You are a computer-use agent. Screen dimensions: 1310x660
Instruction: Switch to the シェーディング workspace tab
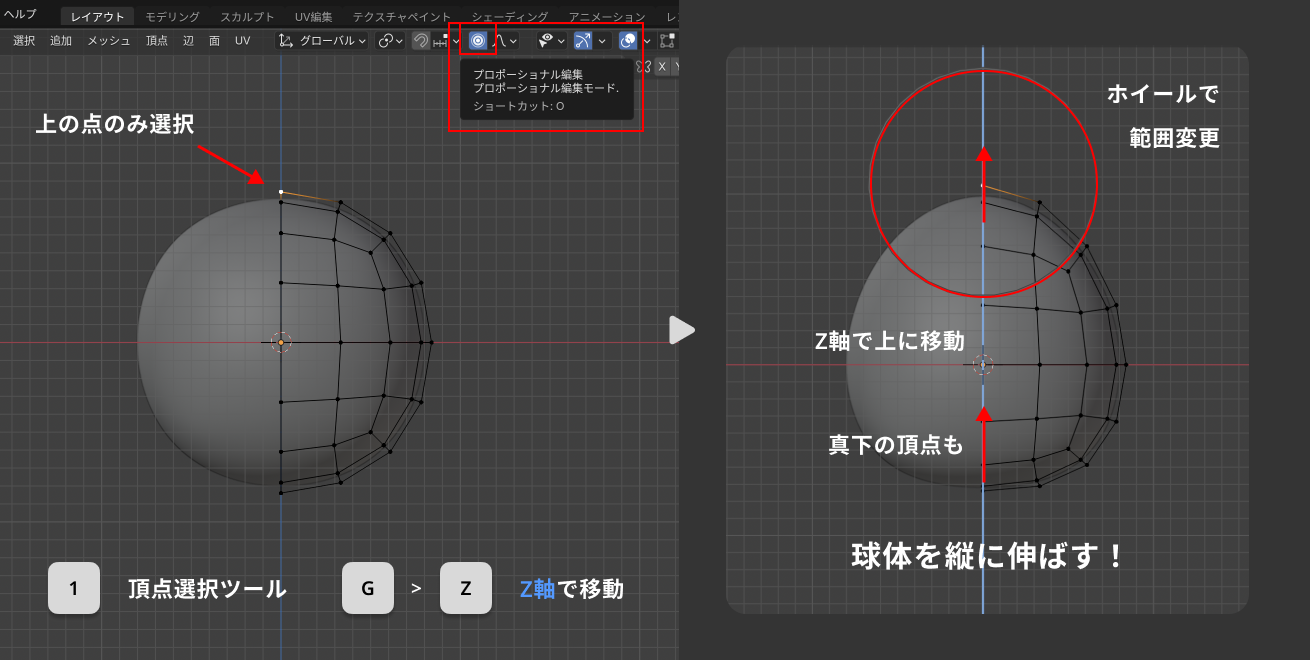point(510,17)
